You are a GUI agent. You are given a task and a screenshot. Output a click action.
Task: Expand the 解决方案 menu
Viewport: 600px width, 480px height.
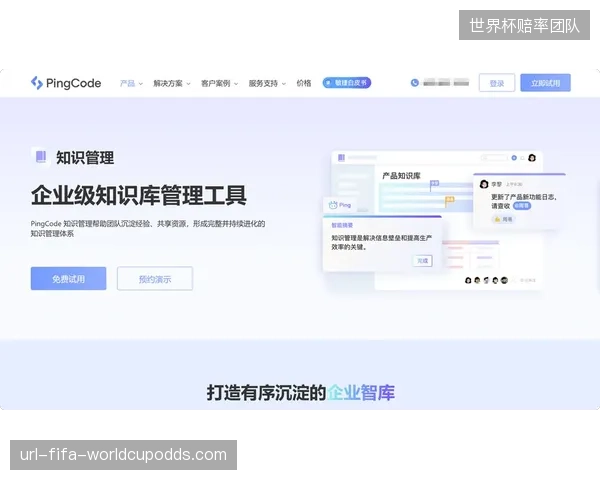click(x=171, y=83)
